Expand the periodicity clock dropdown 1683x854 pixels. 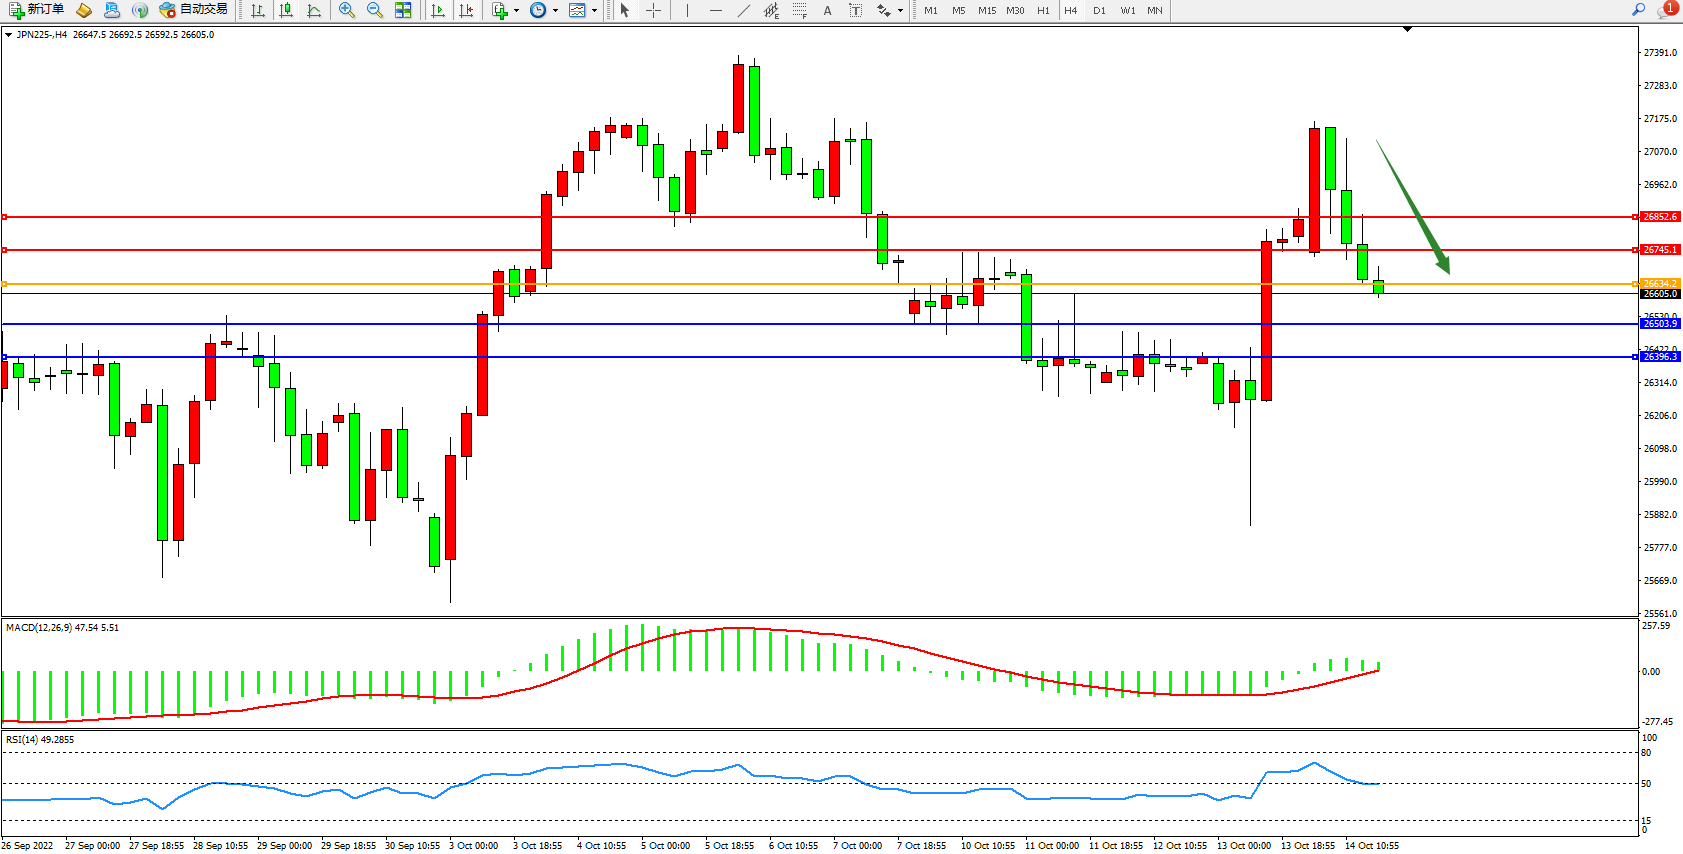[x=555, y=10]
